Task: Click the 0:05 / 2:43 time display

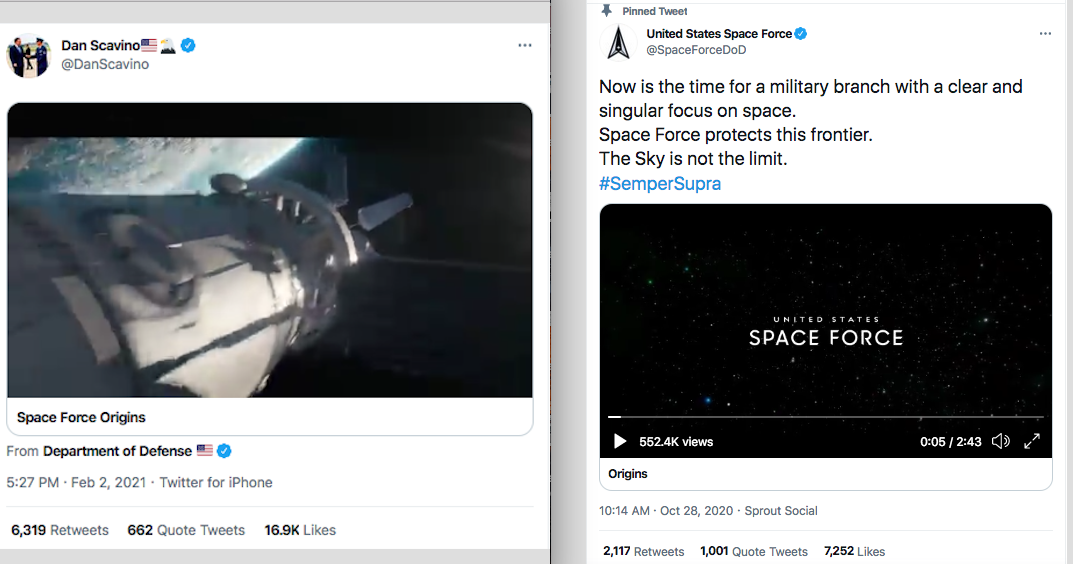Action: [x=951, y=442]
